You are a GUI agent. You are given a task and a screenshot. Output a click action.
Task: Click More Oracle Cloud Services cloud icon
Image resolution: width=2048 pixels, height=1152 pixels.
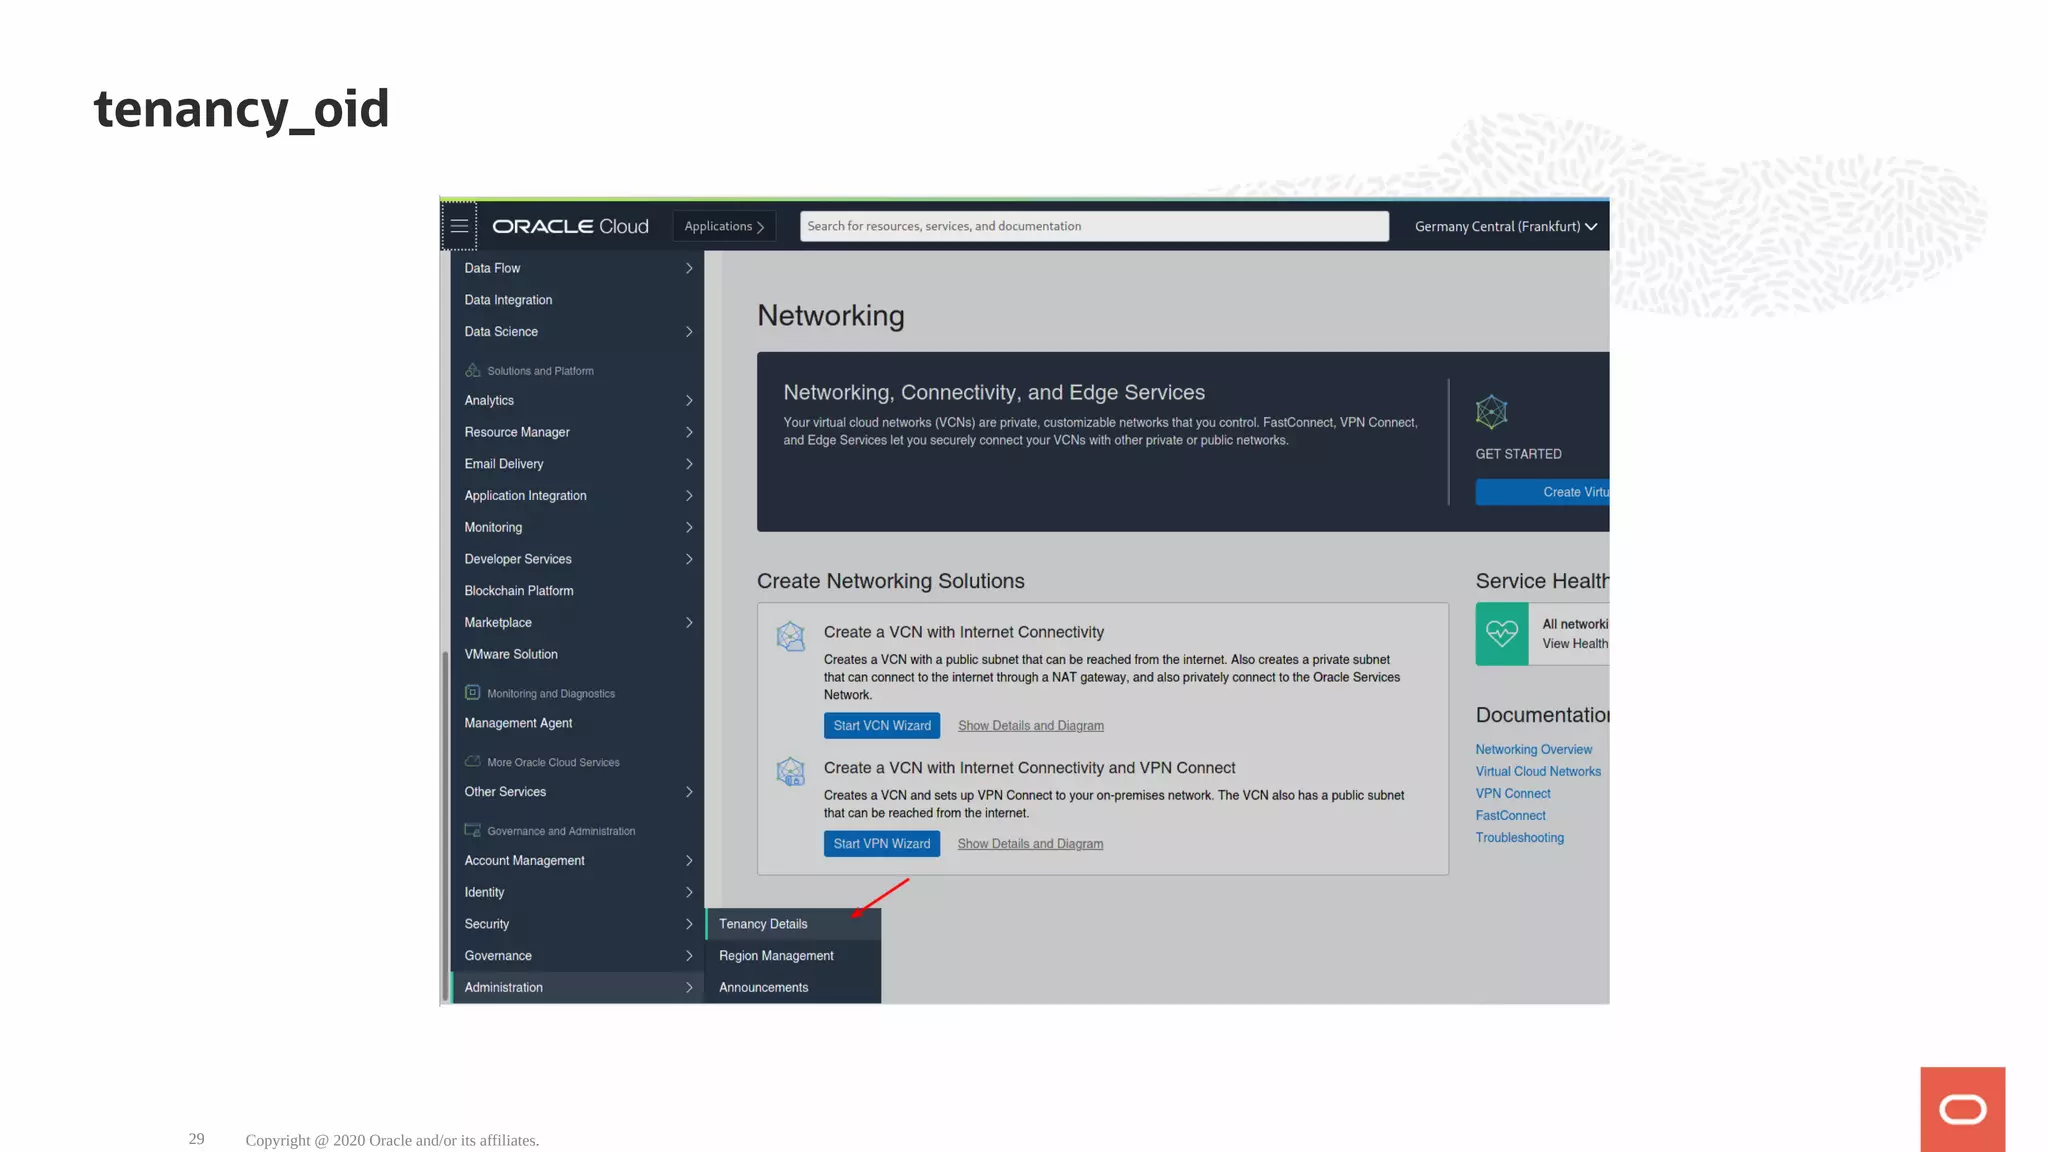tap(473, 761)
